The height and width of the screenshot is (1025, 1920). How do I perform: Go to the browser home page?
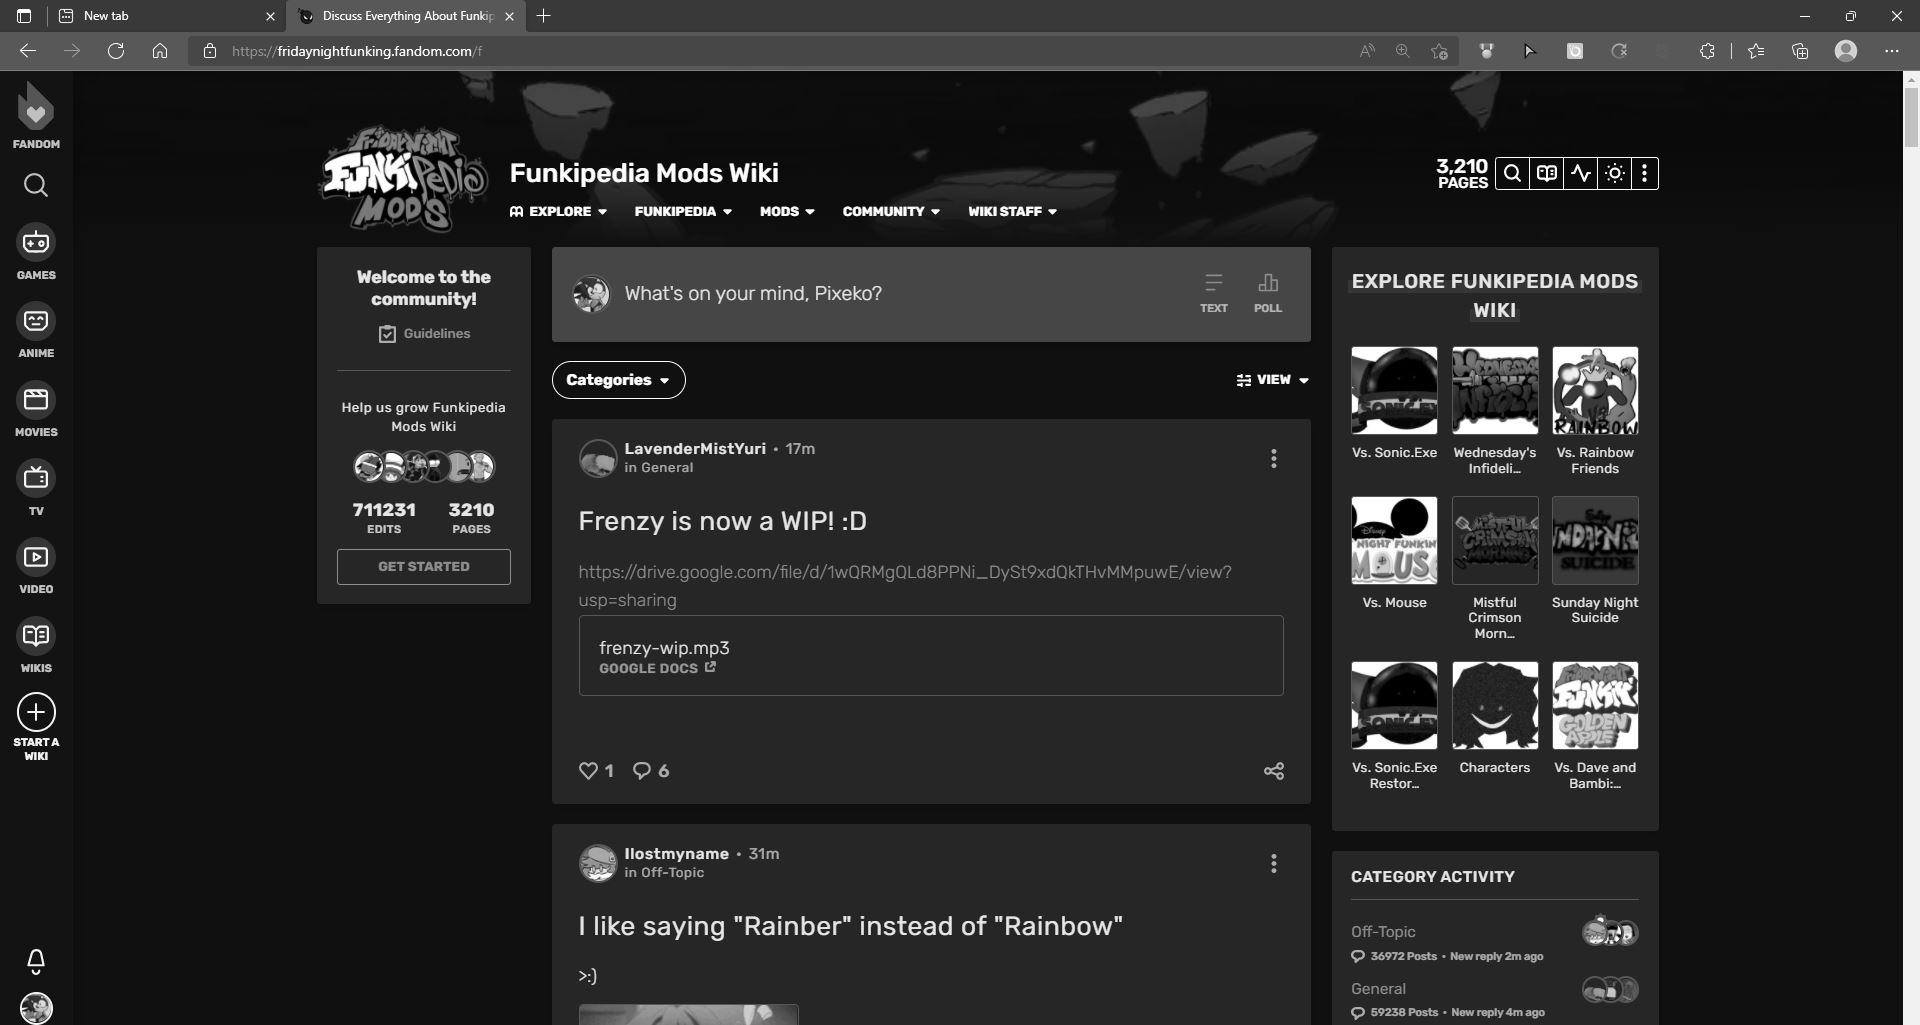160,51
